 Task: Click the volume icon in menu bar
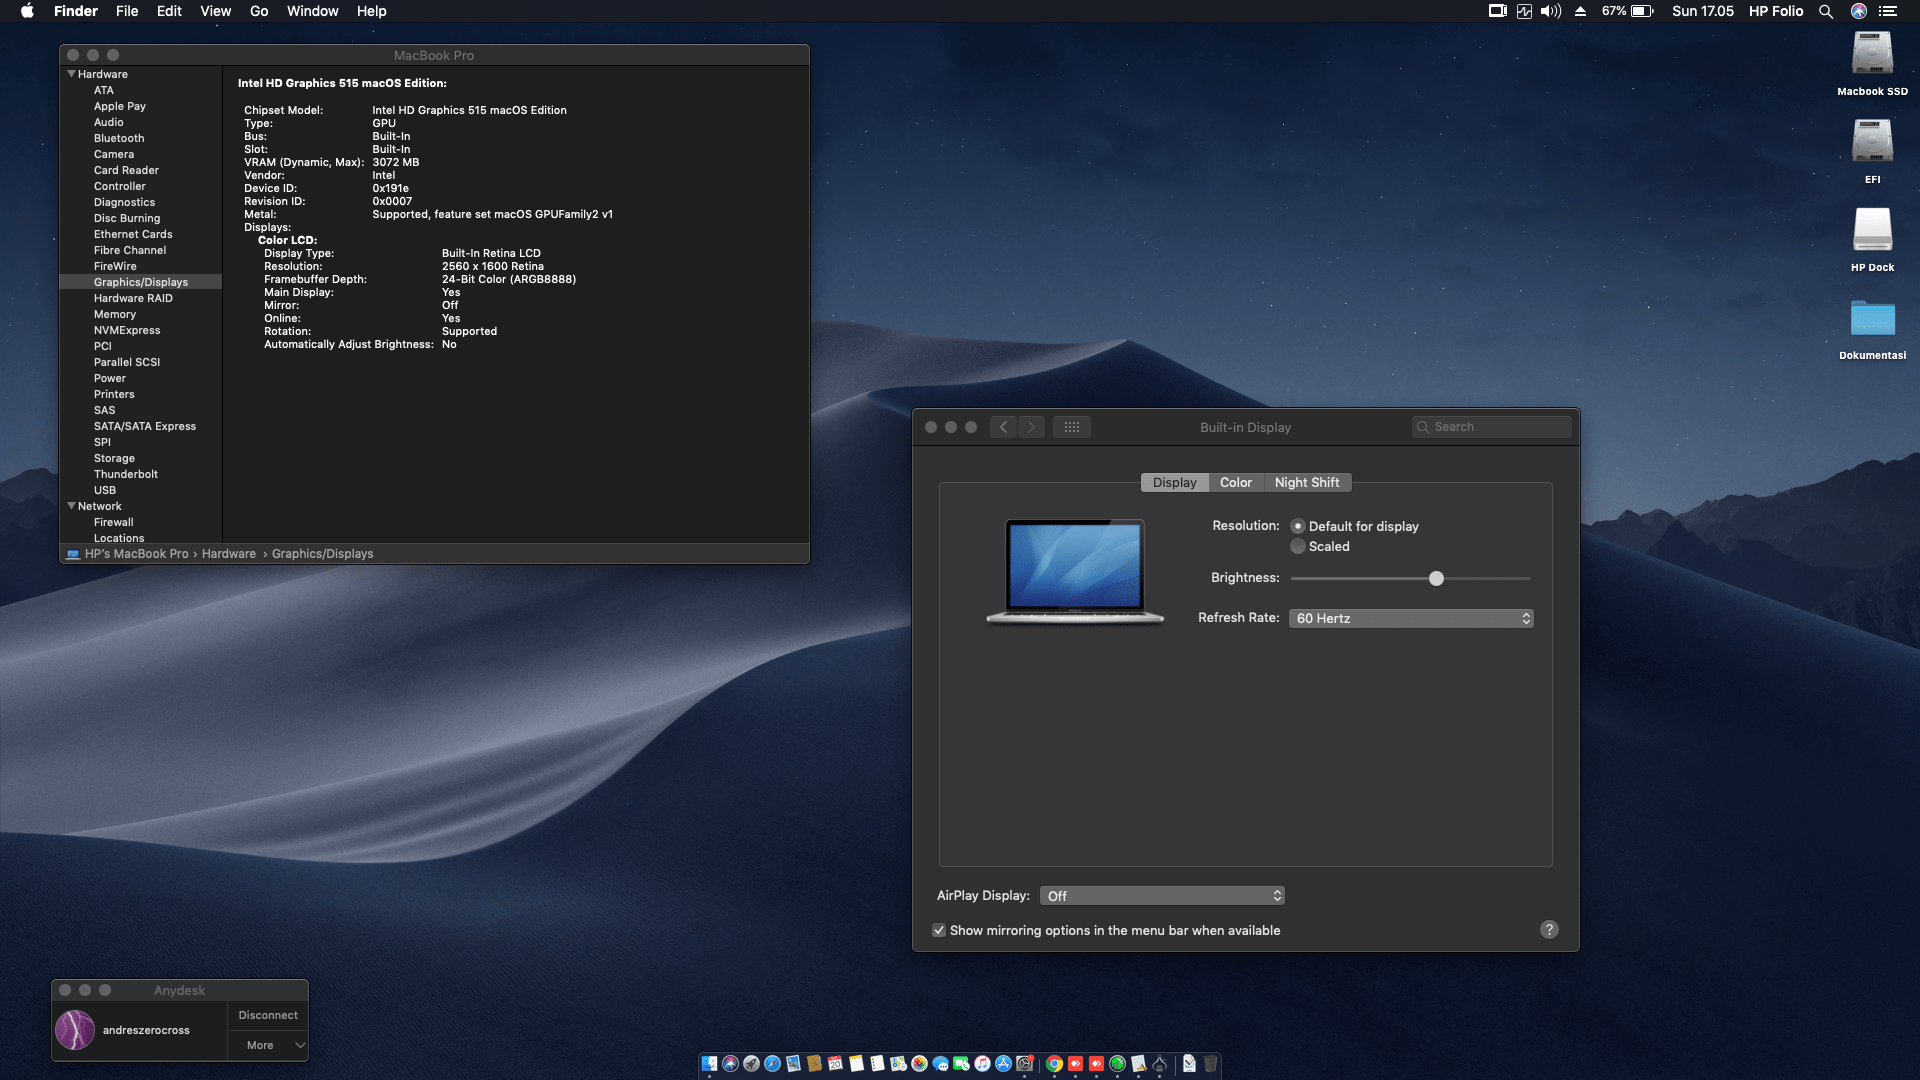(x=1551, y=11)
